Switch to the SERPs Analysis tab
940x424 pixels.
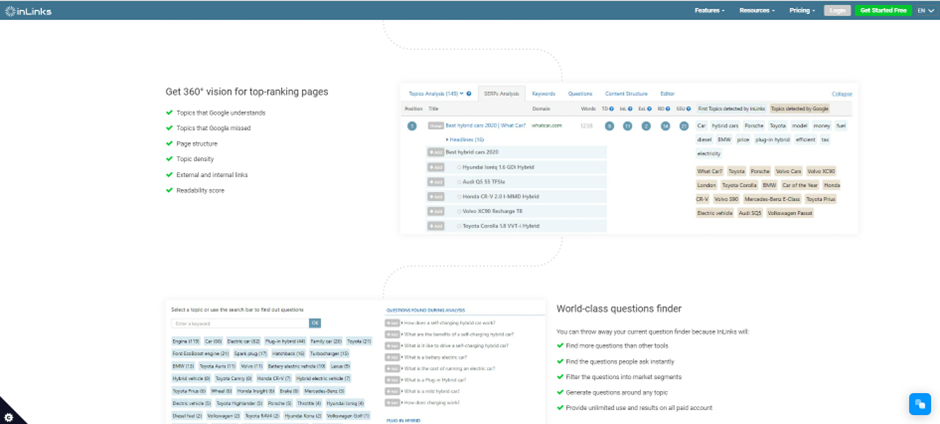501,94
